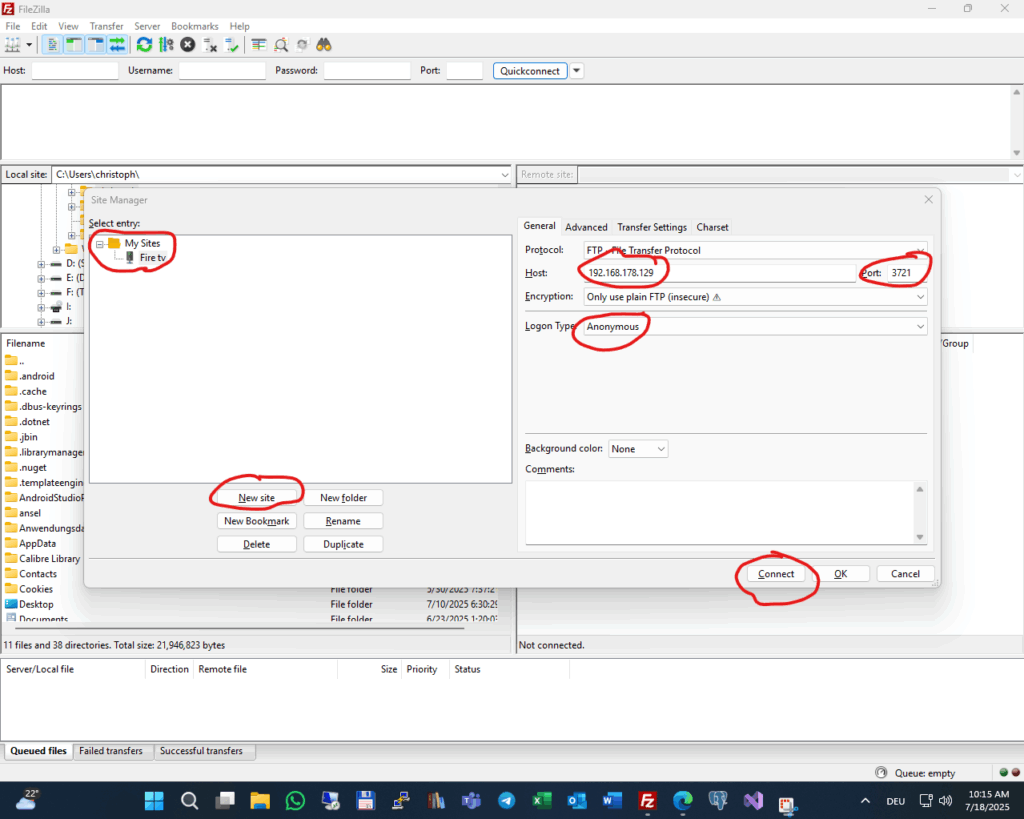Viewport: 1024px width, 819px height.
Task: Toggle processing of the transfer queue icon
Action: (166, 45)
